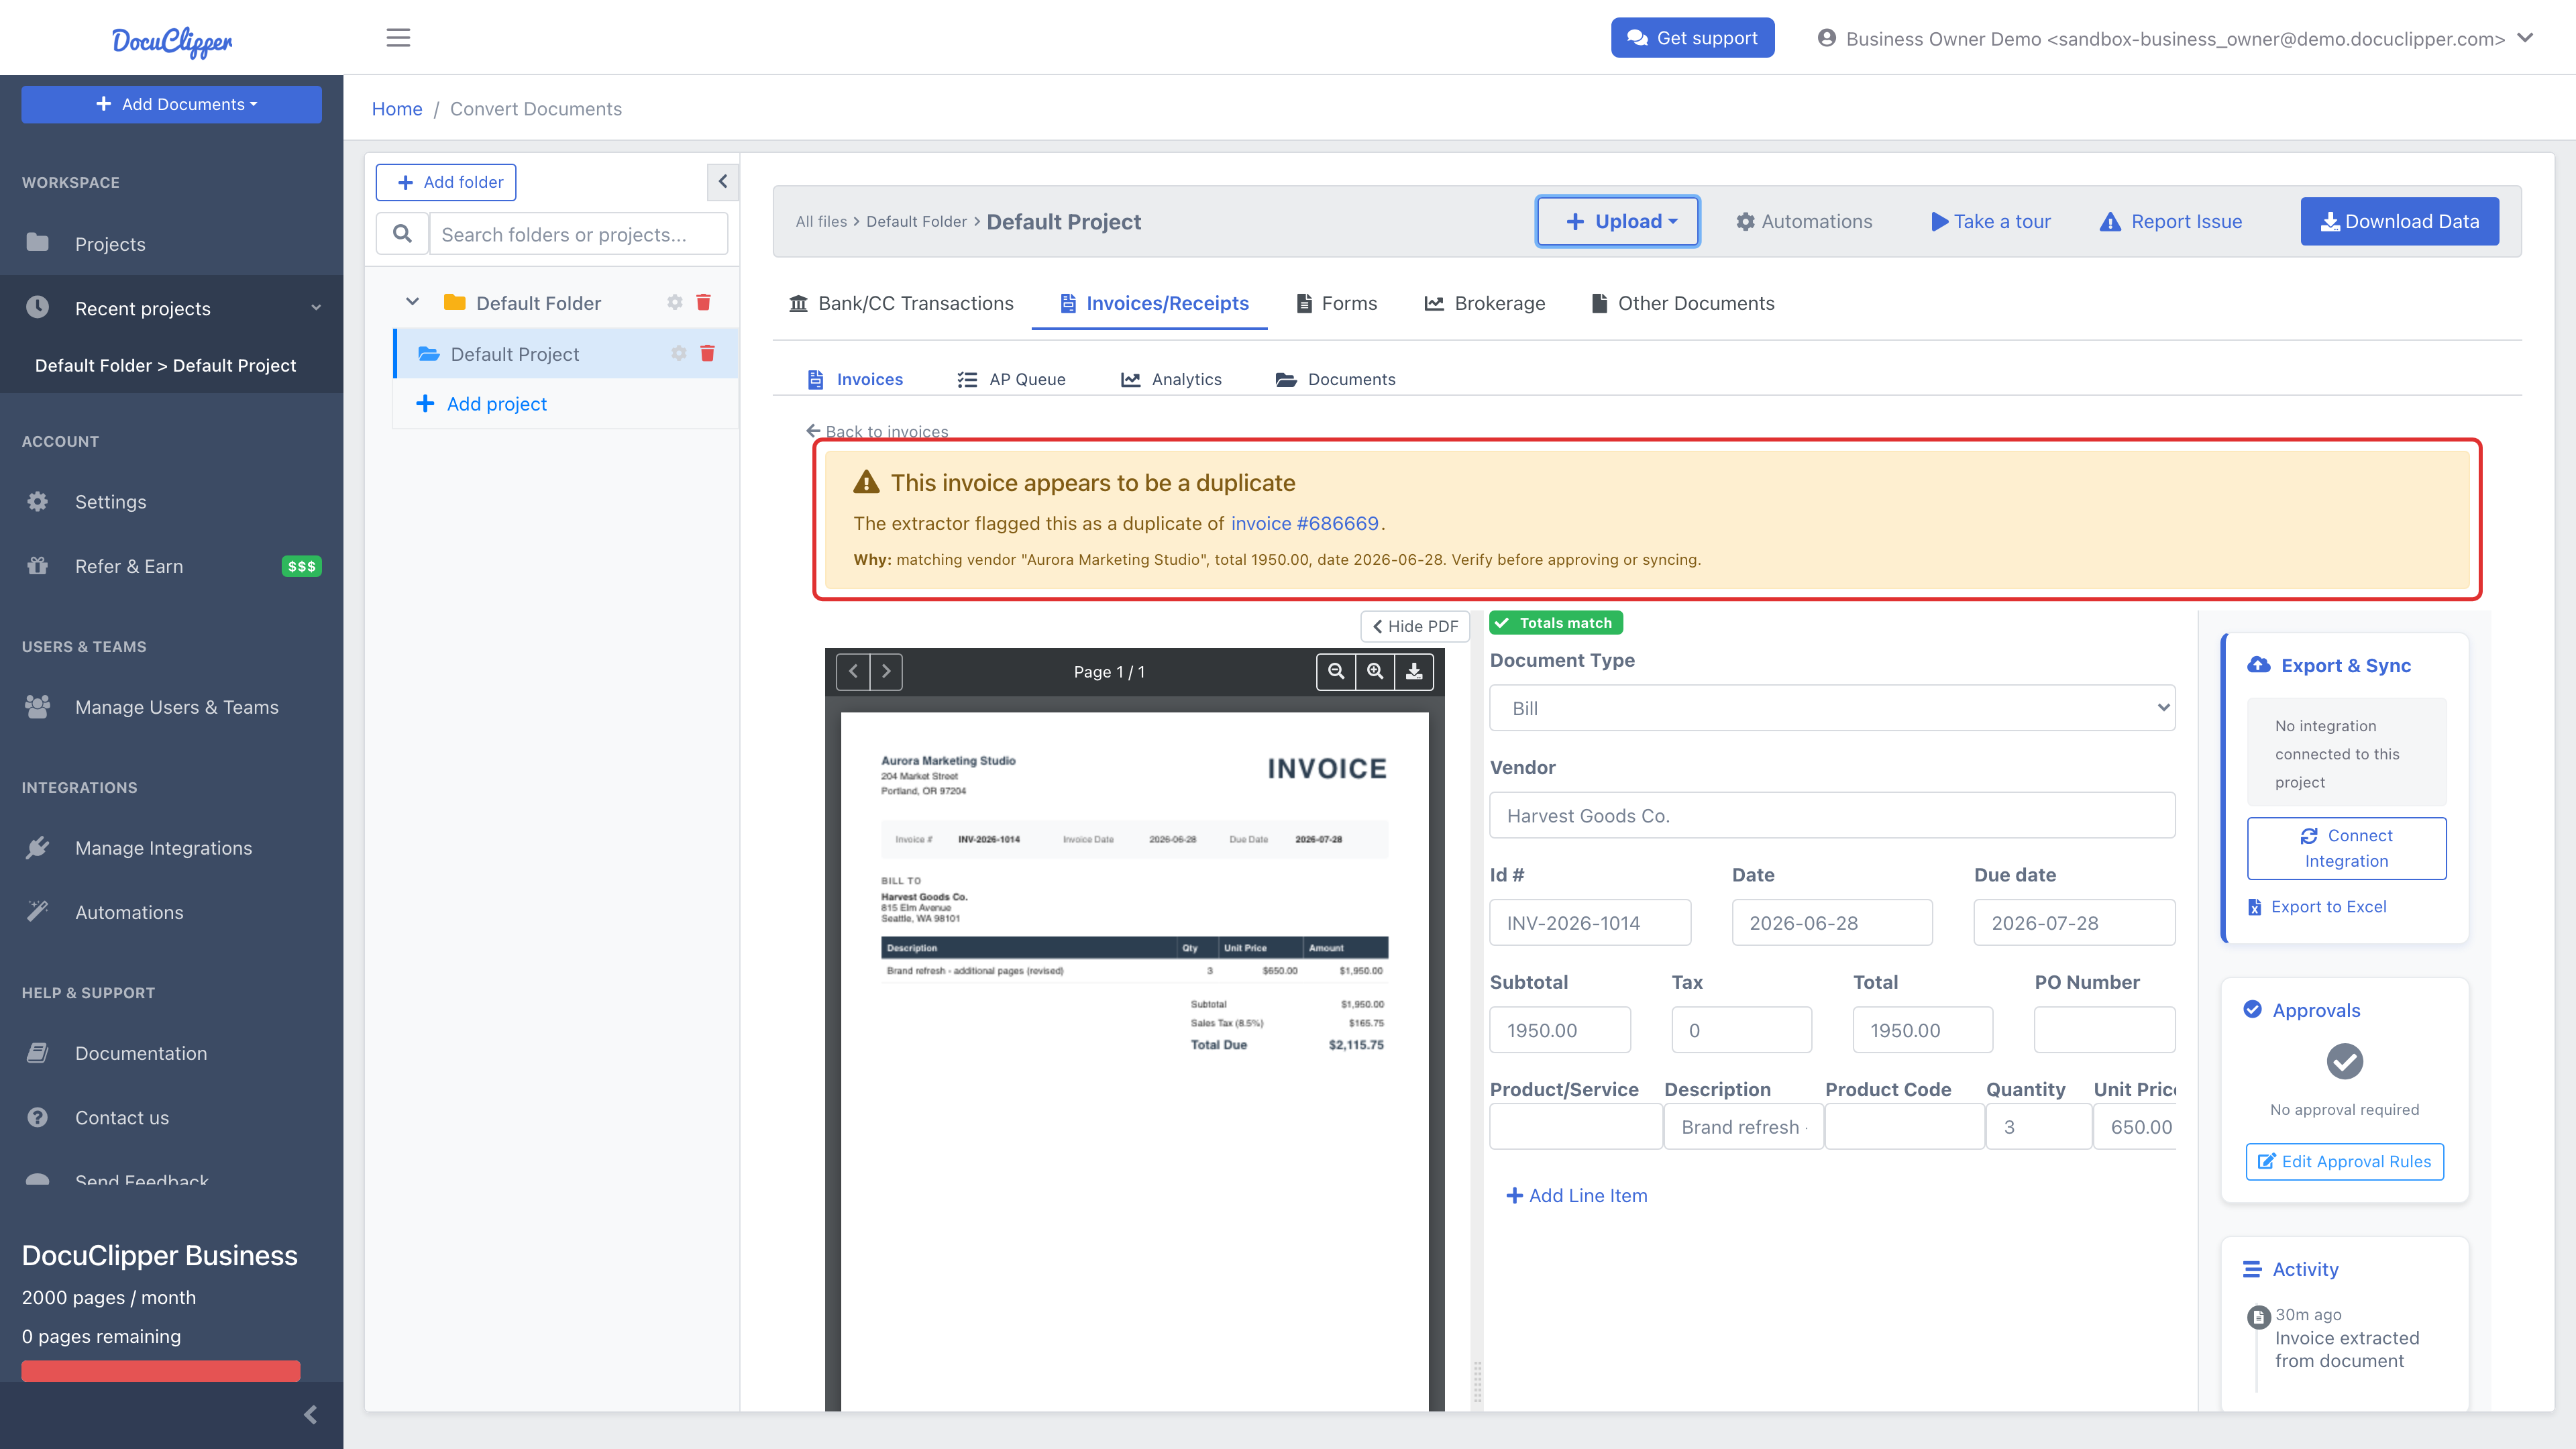The width and height of the screenshot is (2576, 1449).
Task: Click Home breadcrumb link
Action: click(397, 108)
